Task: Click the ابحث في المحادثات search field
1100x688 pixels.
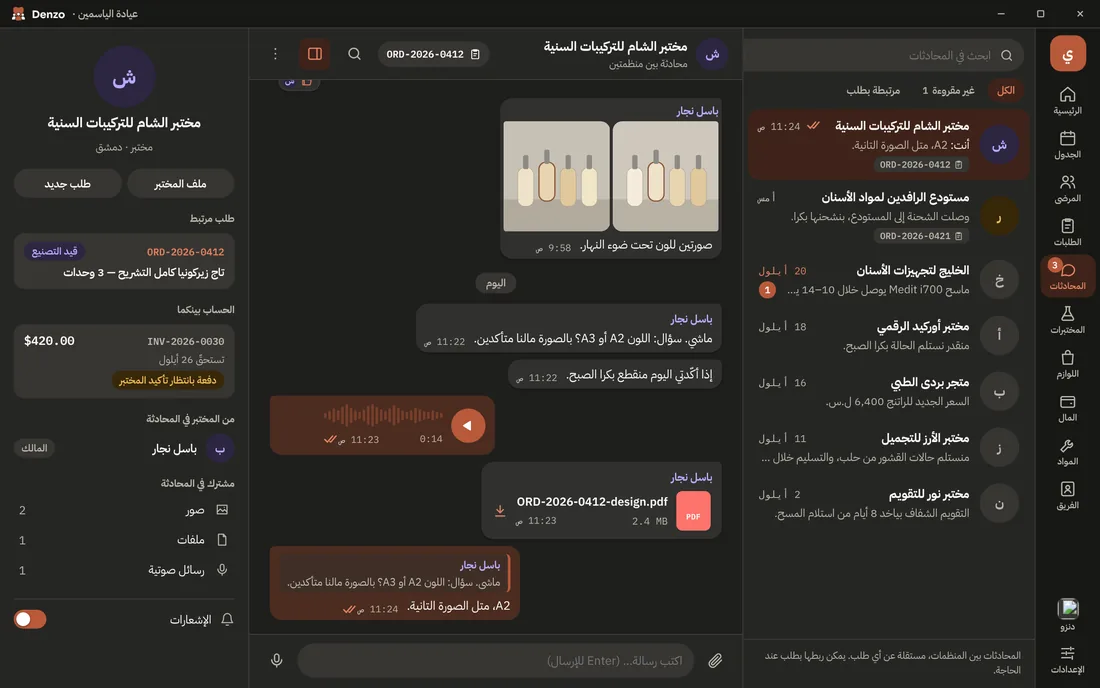Action: coord(884,55)
